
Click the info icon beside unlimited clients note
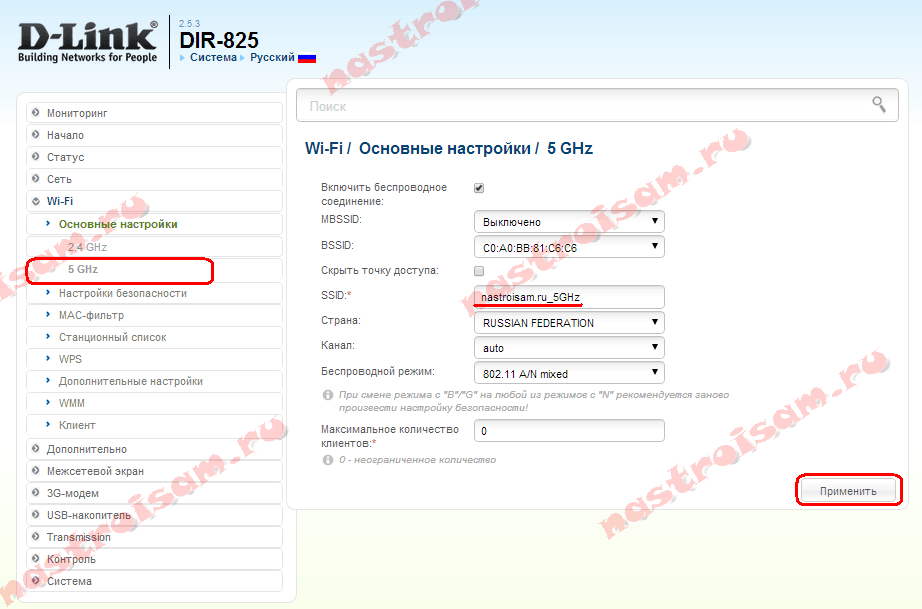327,460
